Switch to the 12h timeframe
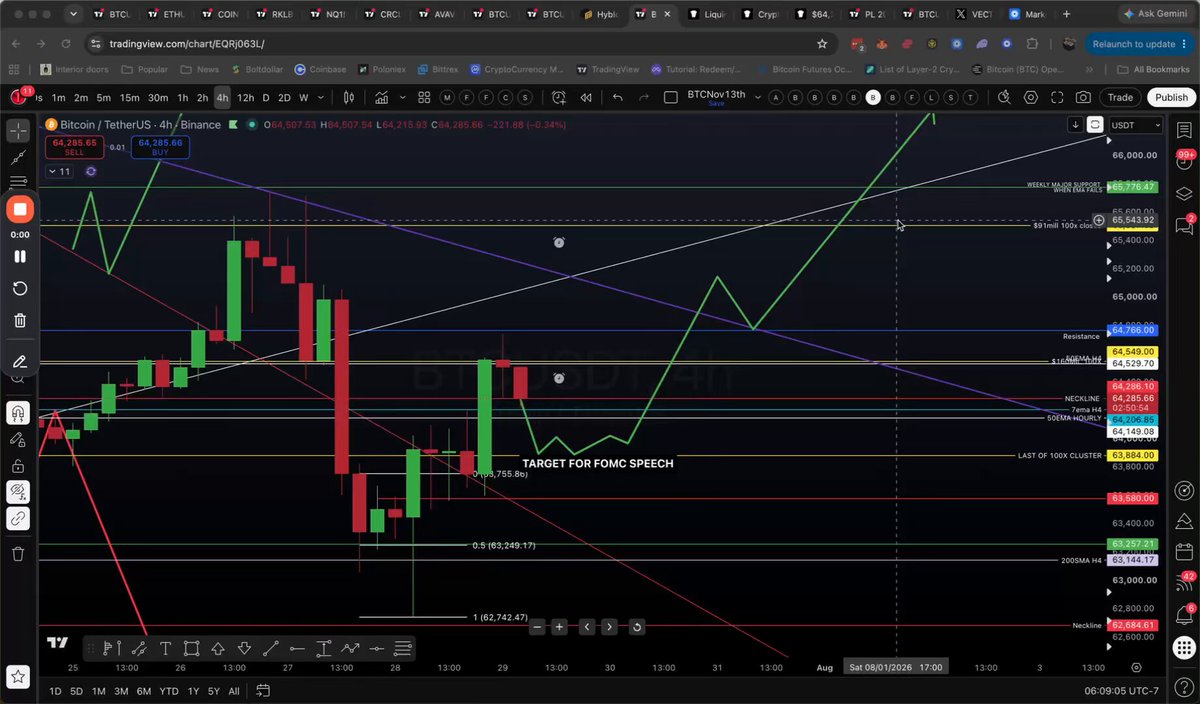Viewport: 1200px width, 704px height. click(245, 97)
